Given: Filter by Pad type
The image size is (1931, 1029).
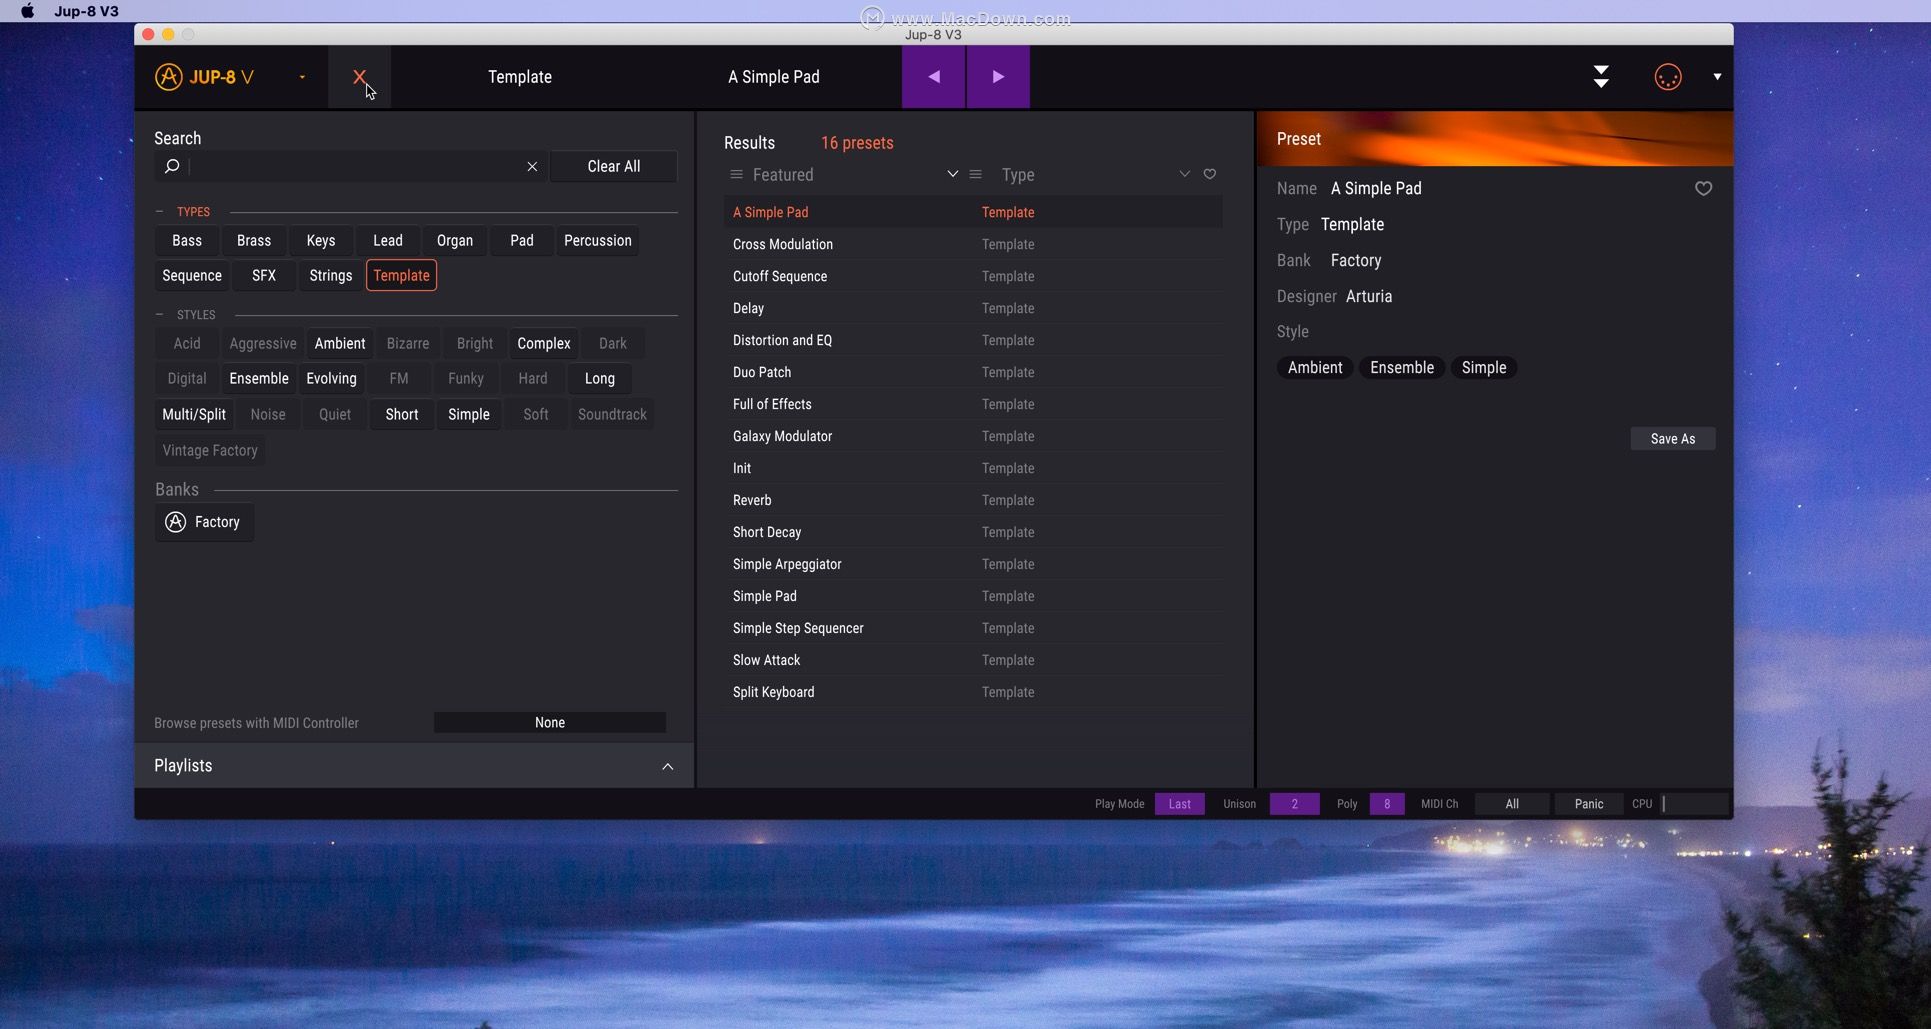Looking at the screenshot, I should click(522, 241).
